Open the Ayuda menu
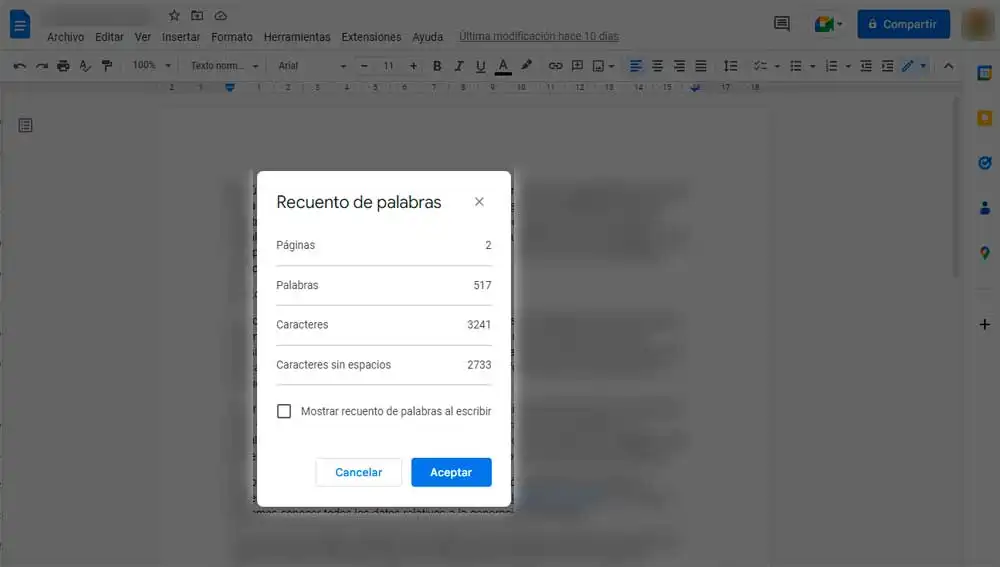 coord(427,37)
